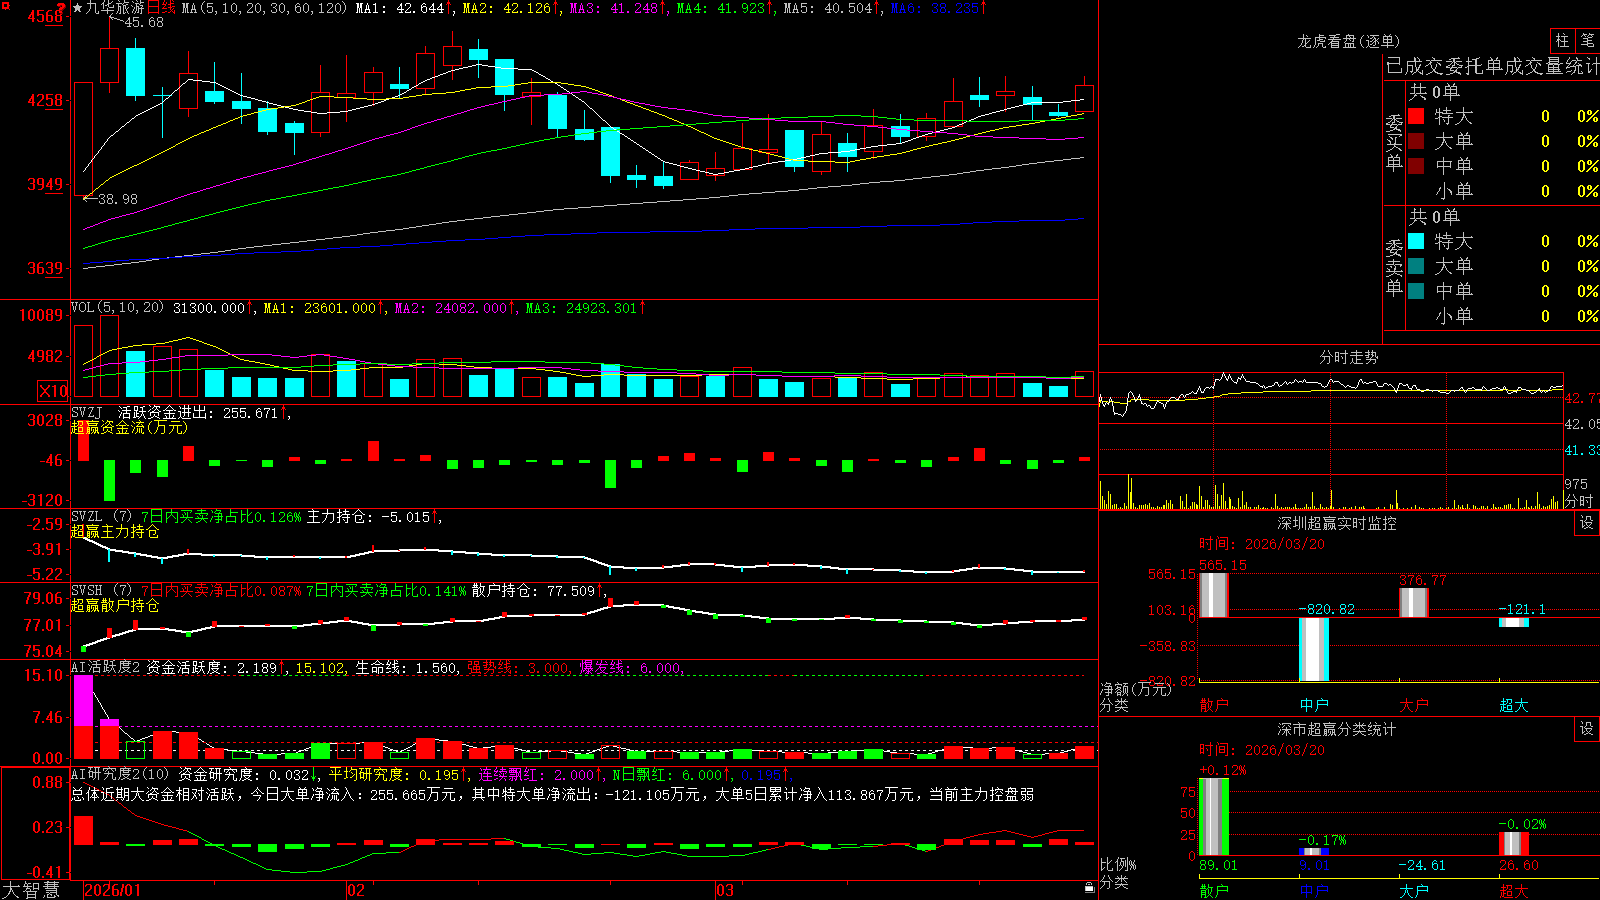This screenshot has width=1600, height=900.
Task: Click the stock name 九华旅游
Action: (115, 8)
